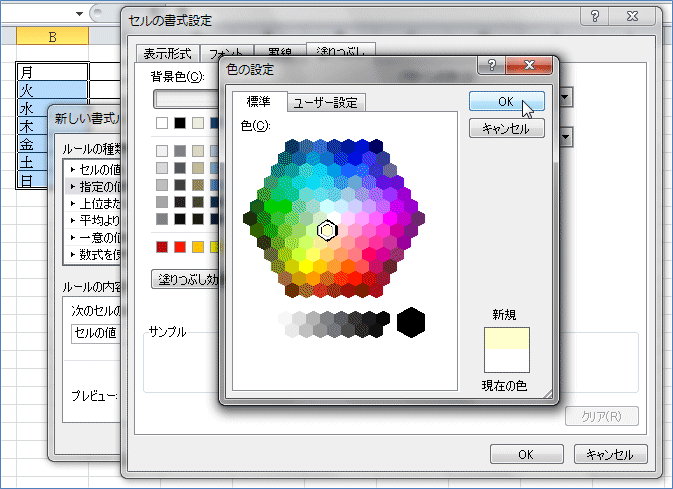Screen dimensions: 673x489
Task: Click cell containing 月
Action: click(52, 72)
